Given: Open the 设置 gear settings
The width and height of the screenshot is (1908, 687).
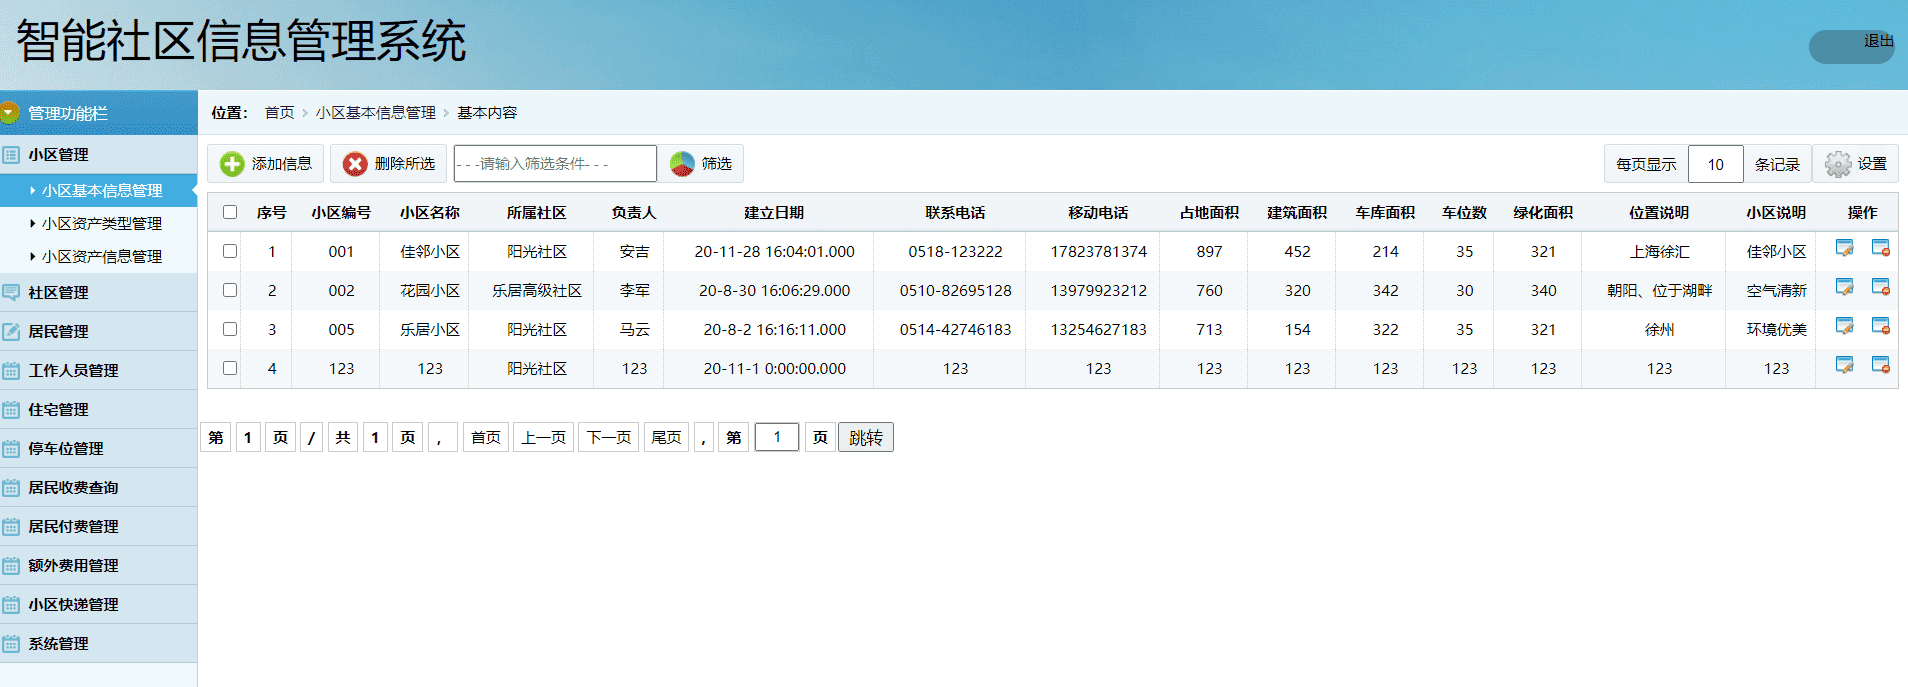Looking at the screenshot, I should pos(1855,164).
